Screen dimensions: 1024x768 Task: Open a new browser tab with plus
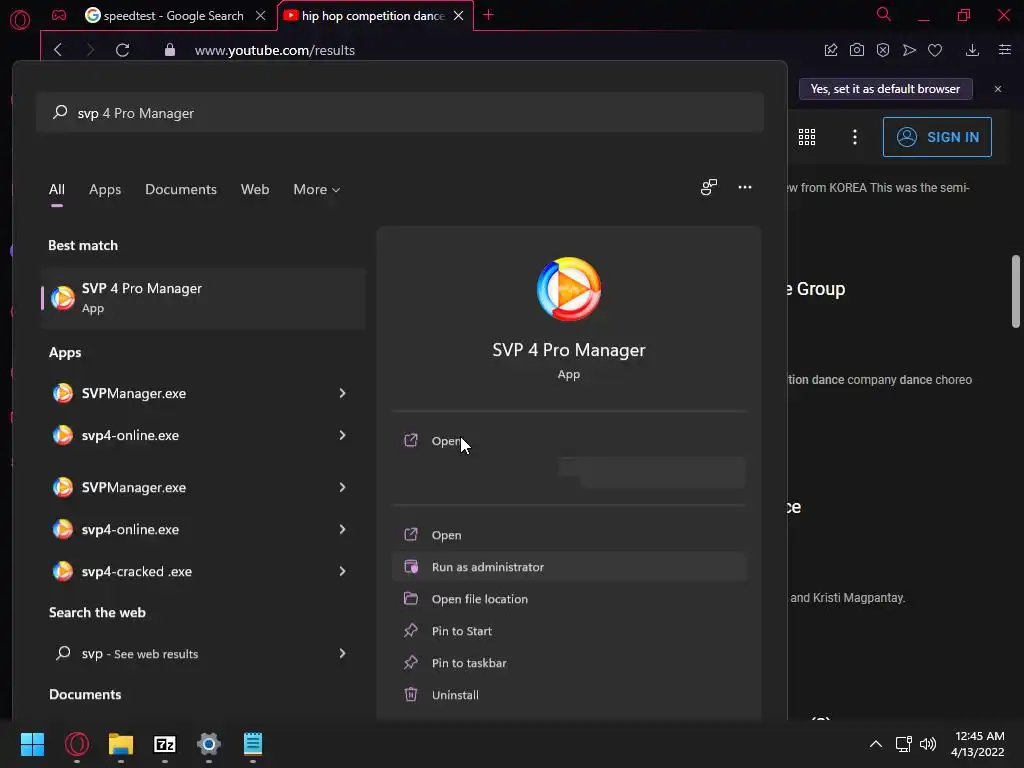pos(488,15)
